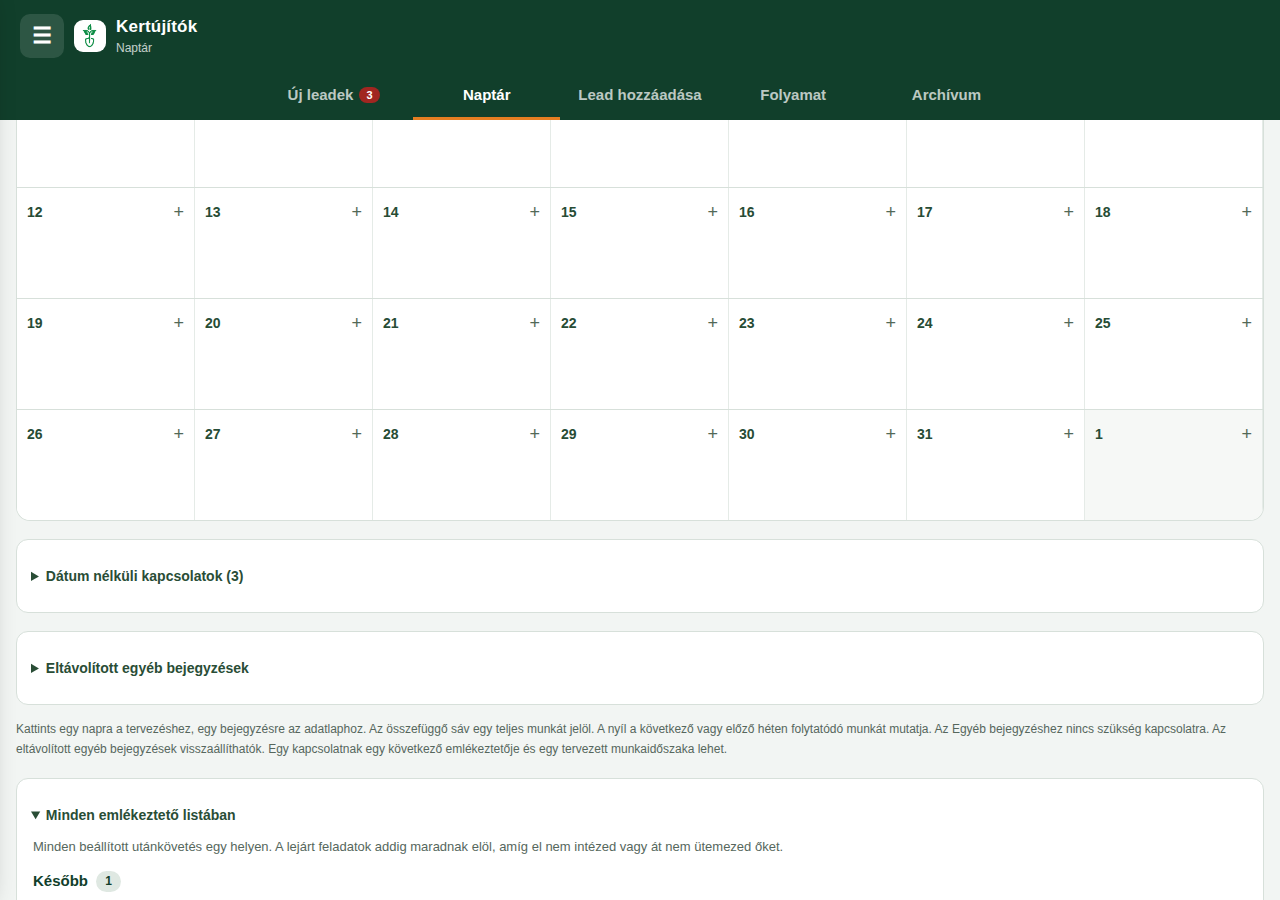Open the Új leadek tab
The width and height of the screenshot is (1280, 900).
(334, 95)
